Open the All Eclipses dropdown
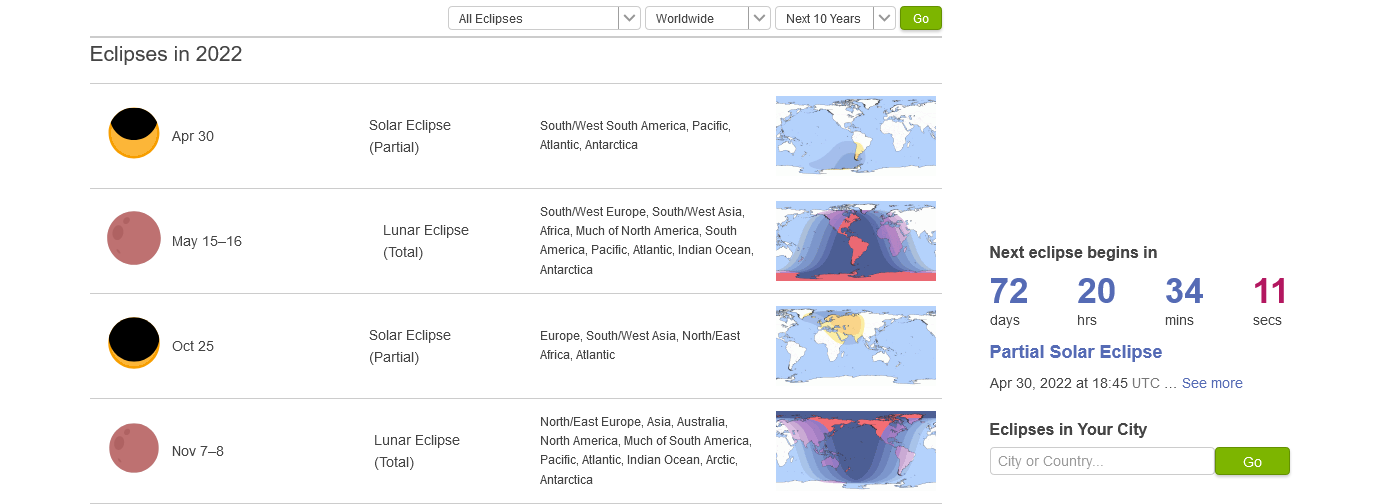Screen dimensions: 1375x504 pyautogui.click(x=543, y=18)
